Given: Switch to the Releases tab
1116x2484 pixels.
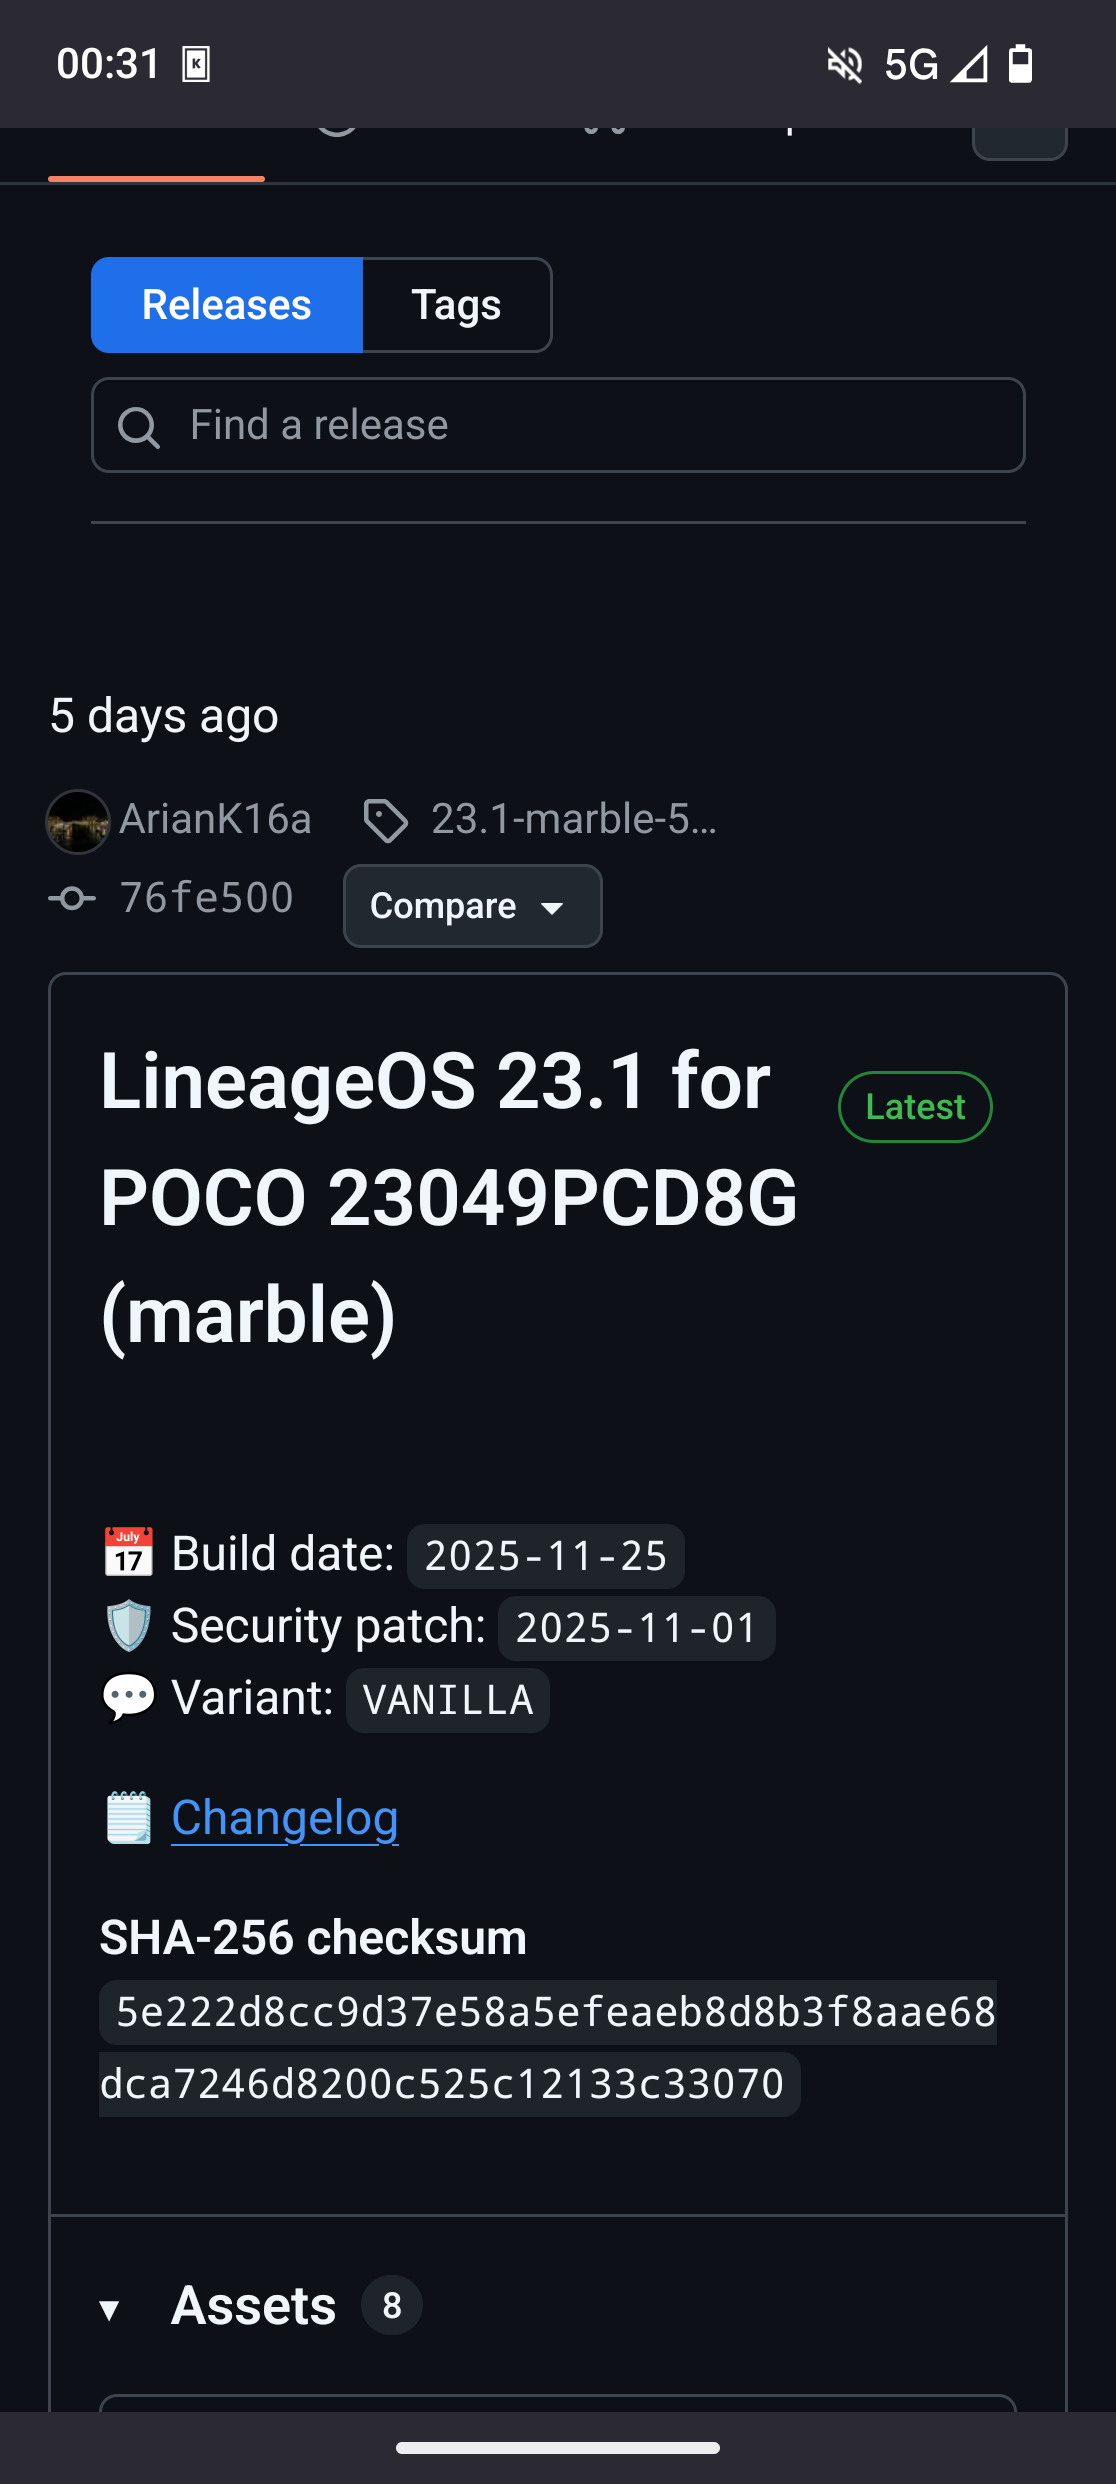Looking at the screenshot, I should [227, 305].
